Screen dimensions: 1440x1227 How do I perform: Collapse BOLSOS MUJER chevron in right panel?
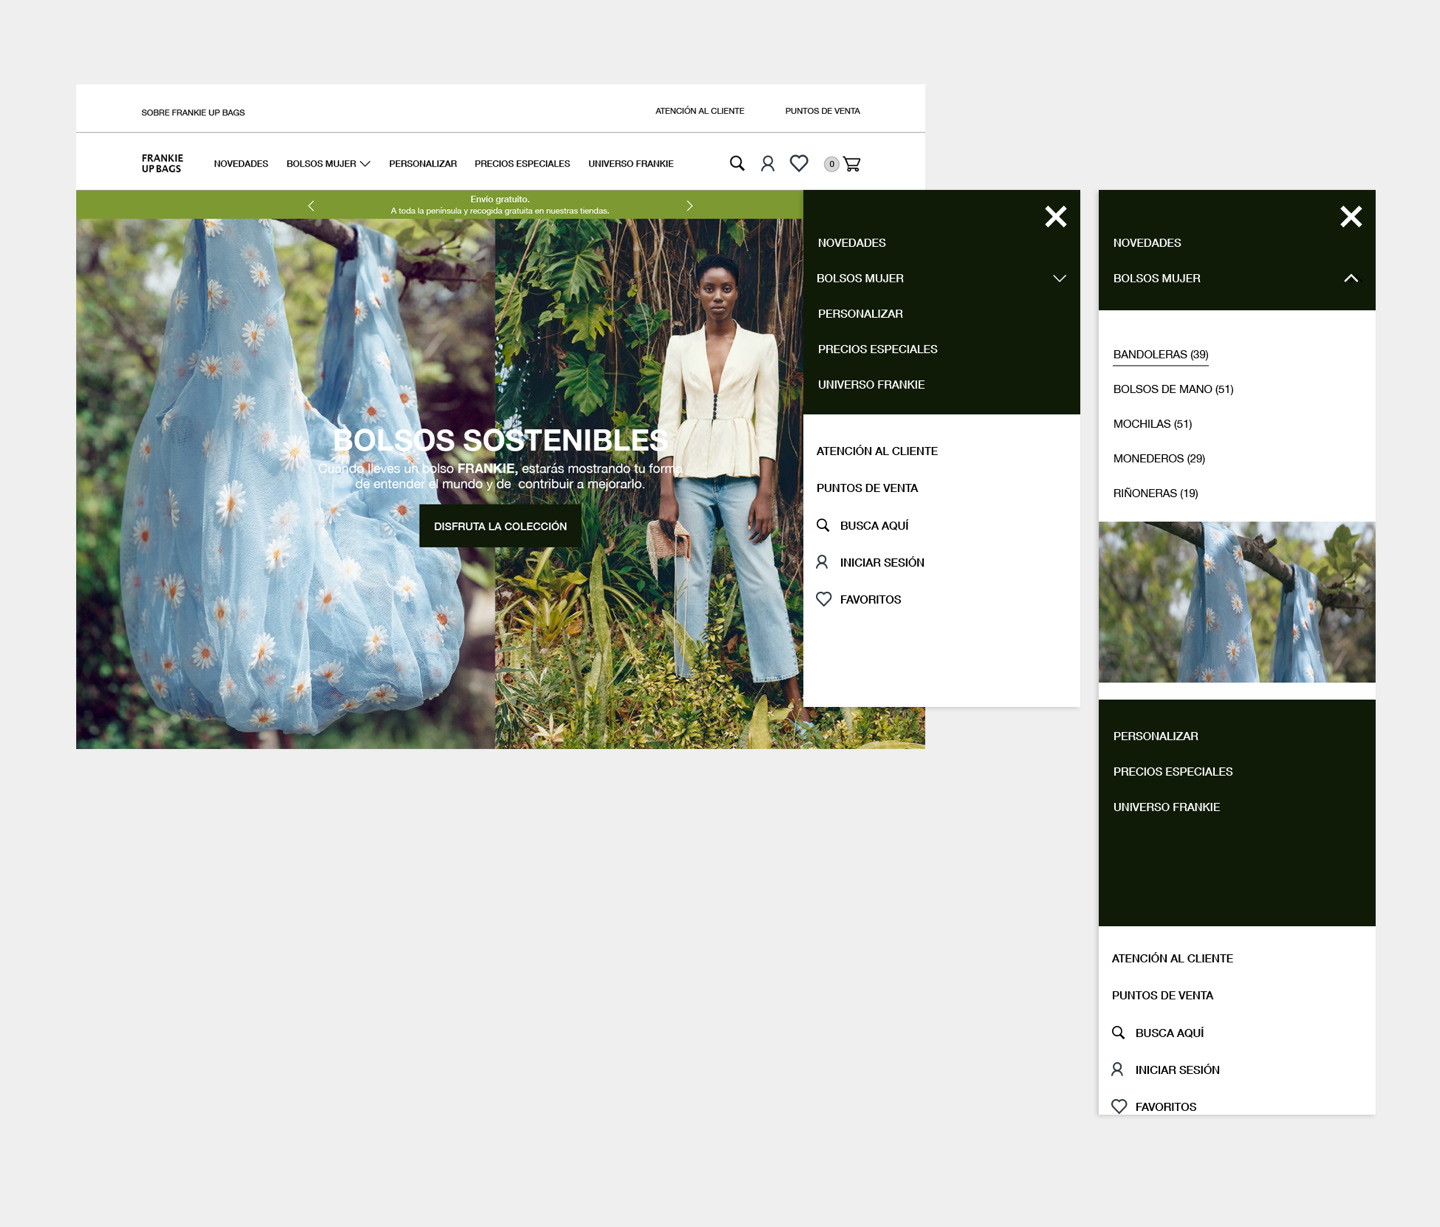pyautogui.click(x=1351, y=278)
